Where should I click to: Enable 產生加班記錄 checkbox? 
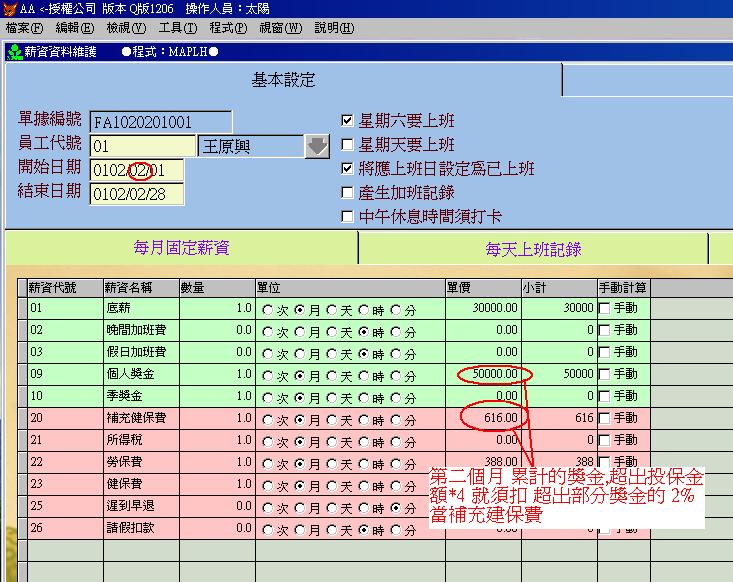coord(348,193)
